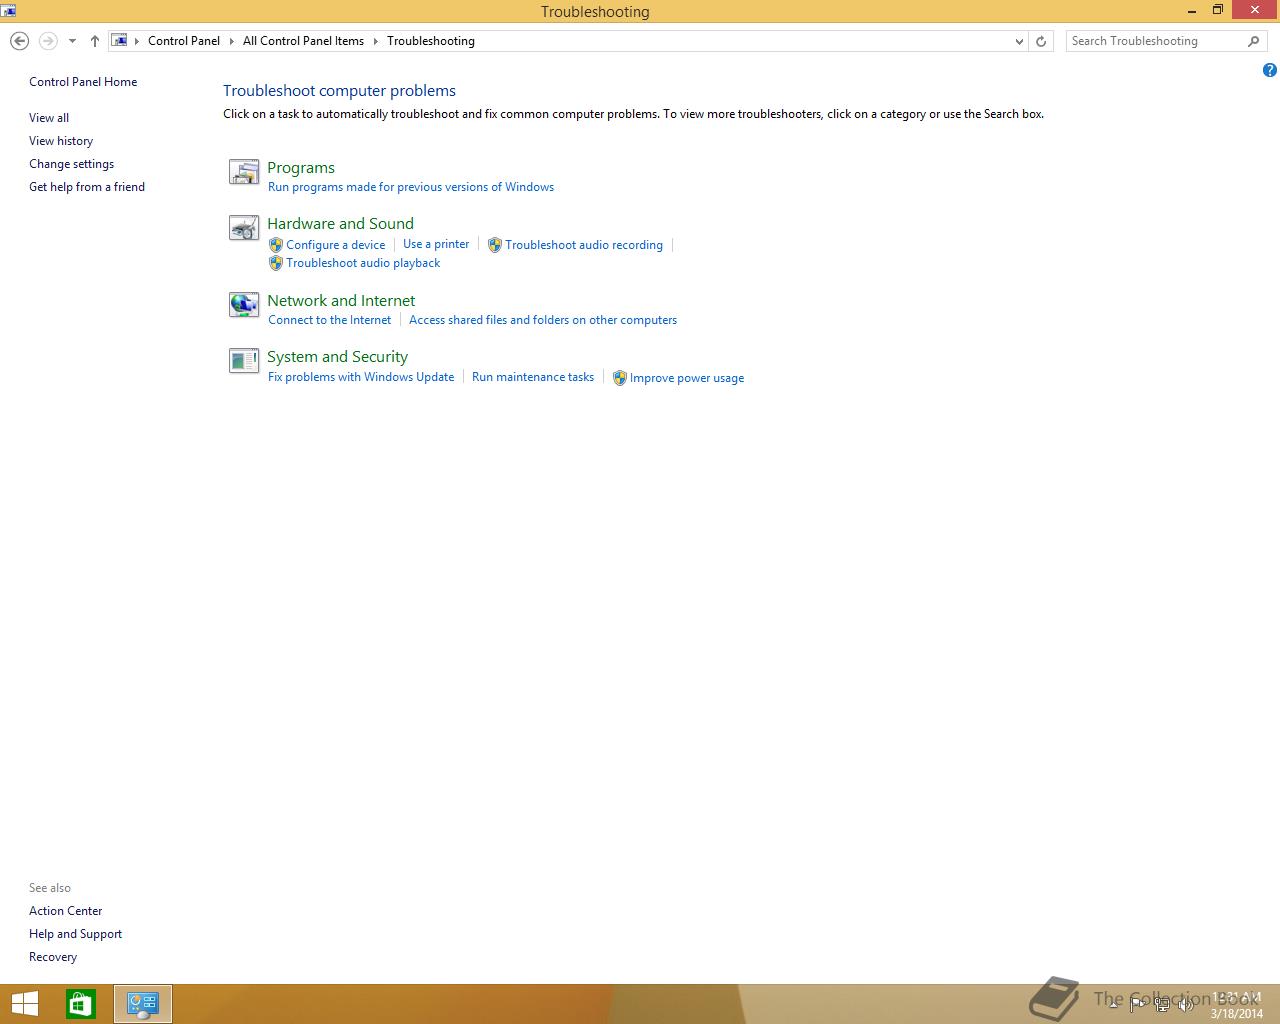
Task: Open the window system menu icon in title bar
Action: point(8,11)
